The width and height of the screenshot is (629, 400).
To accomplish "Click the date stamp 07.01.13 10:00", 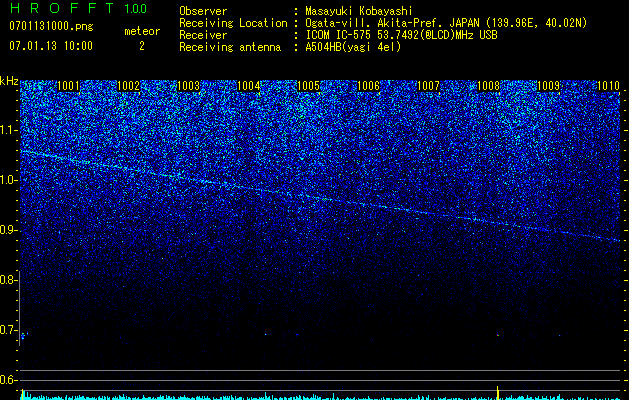I will point(51,46).
